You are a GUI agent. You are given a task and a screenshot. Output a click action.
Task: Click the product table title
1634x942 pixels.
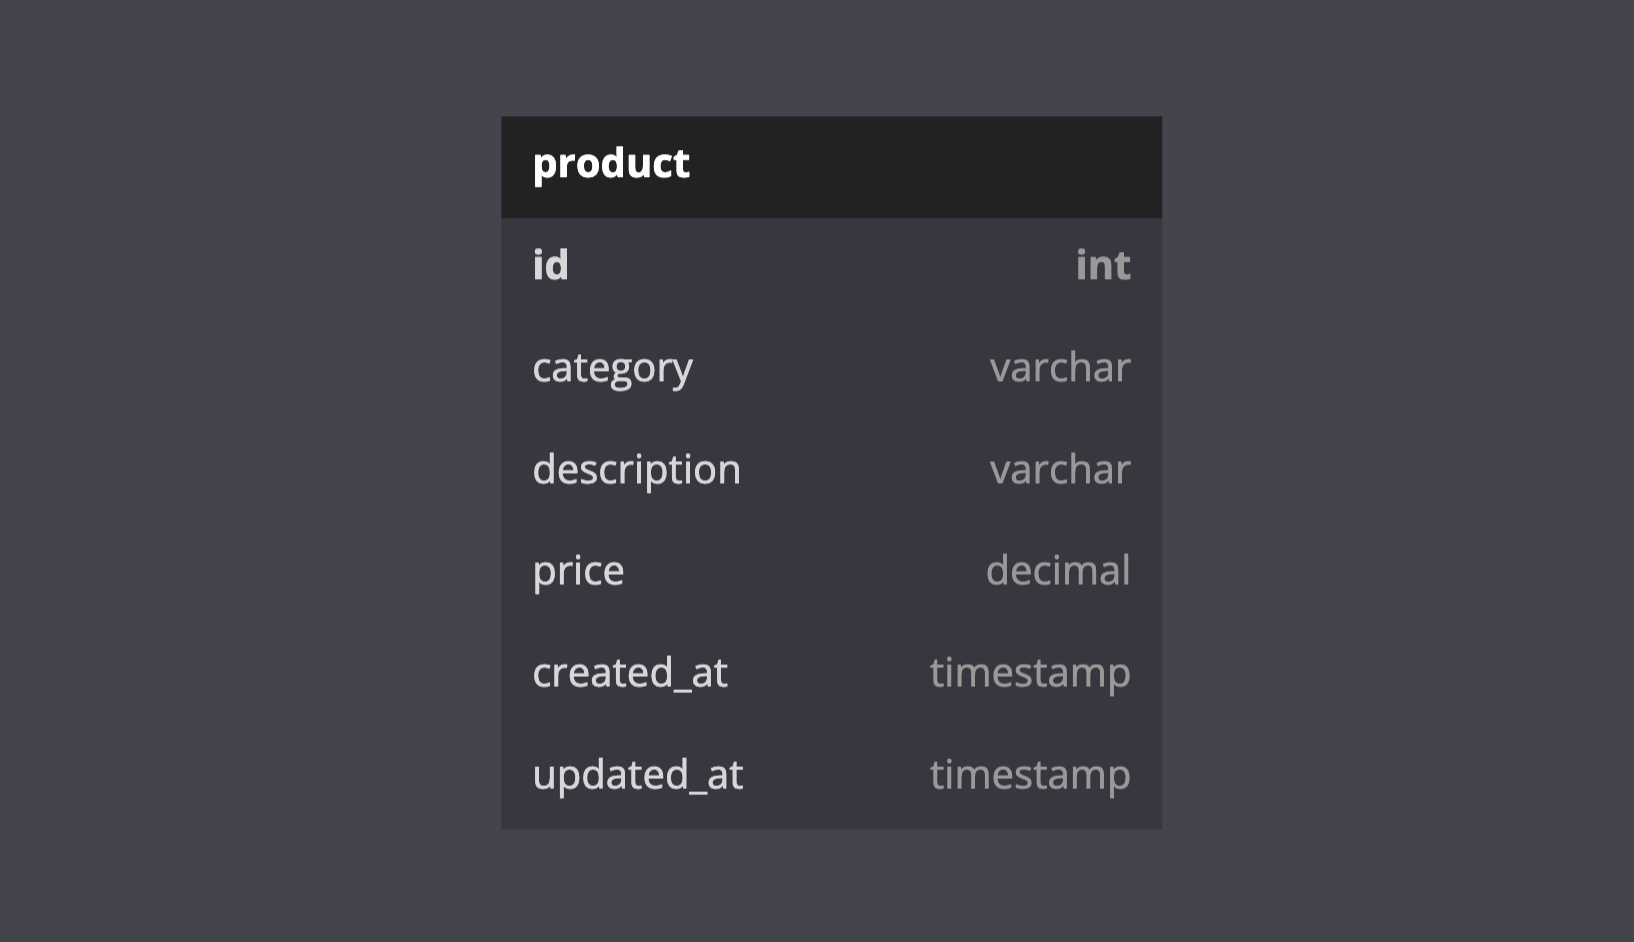[x=611, y=163]
